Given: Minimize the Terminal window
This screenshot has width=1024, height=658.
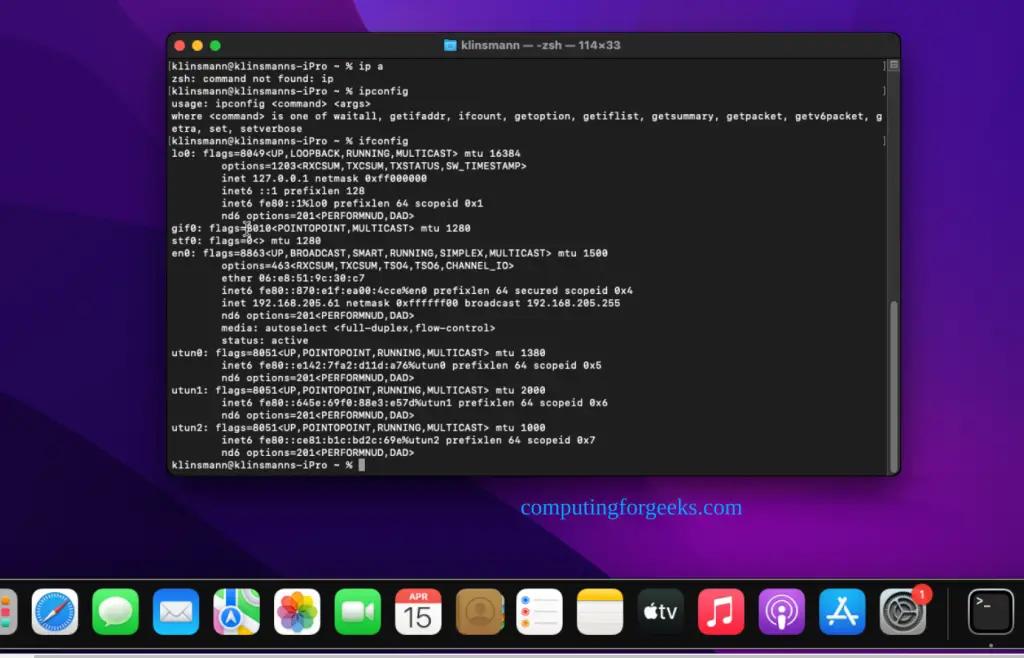Looking at the screenshot, I should pos(197,45).
